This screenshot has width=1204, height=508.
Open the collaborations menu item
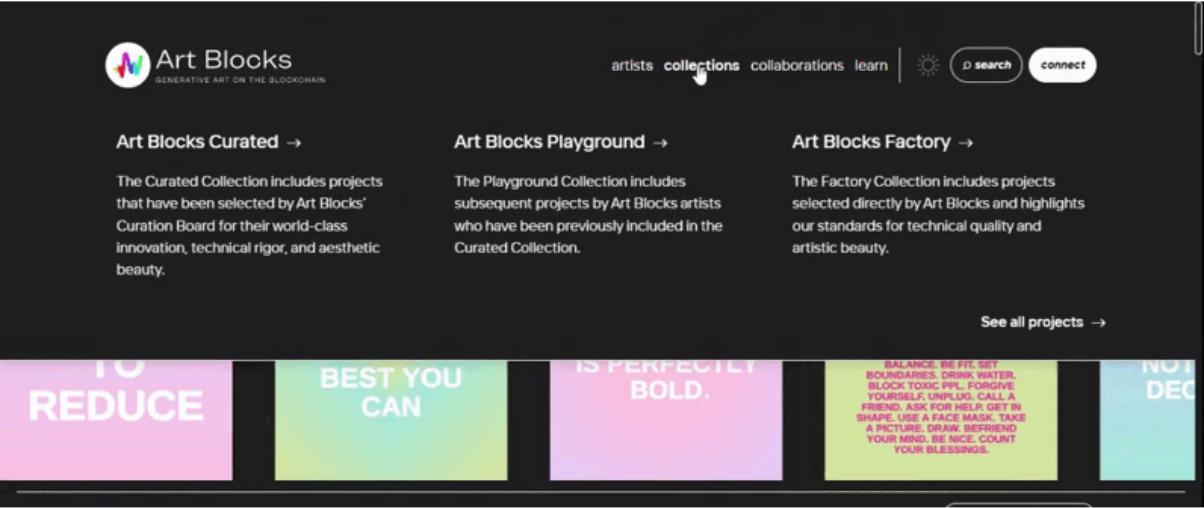coord(797,65)
